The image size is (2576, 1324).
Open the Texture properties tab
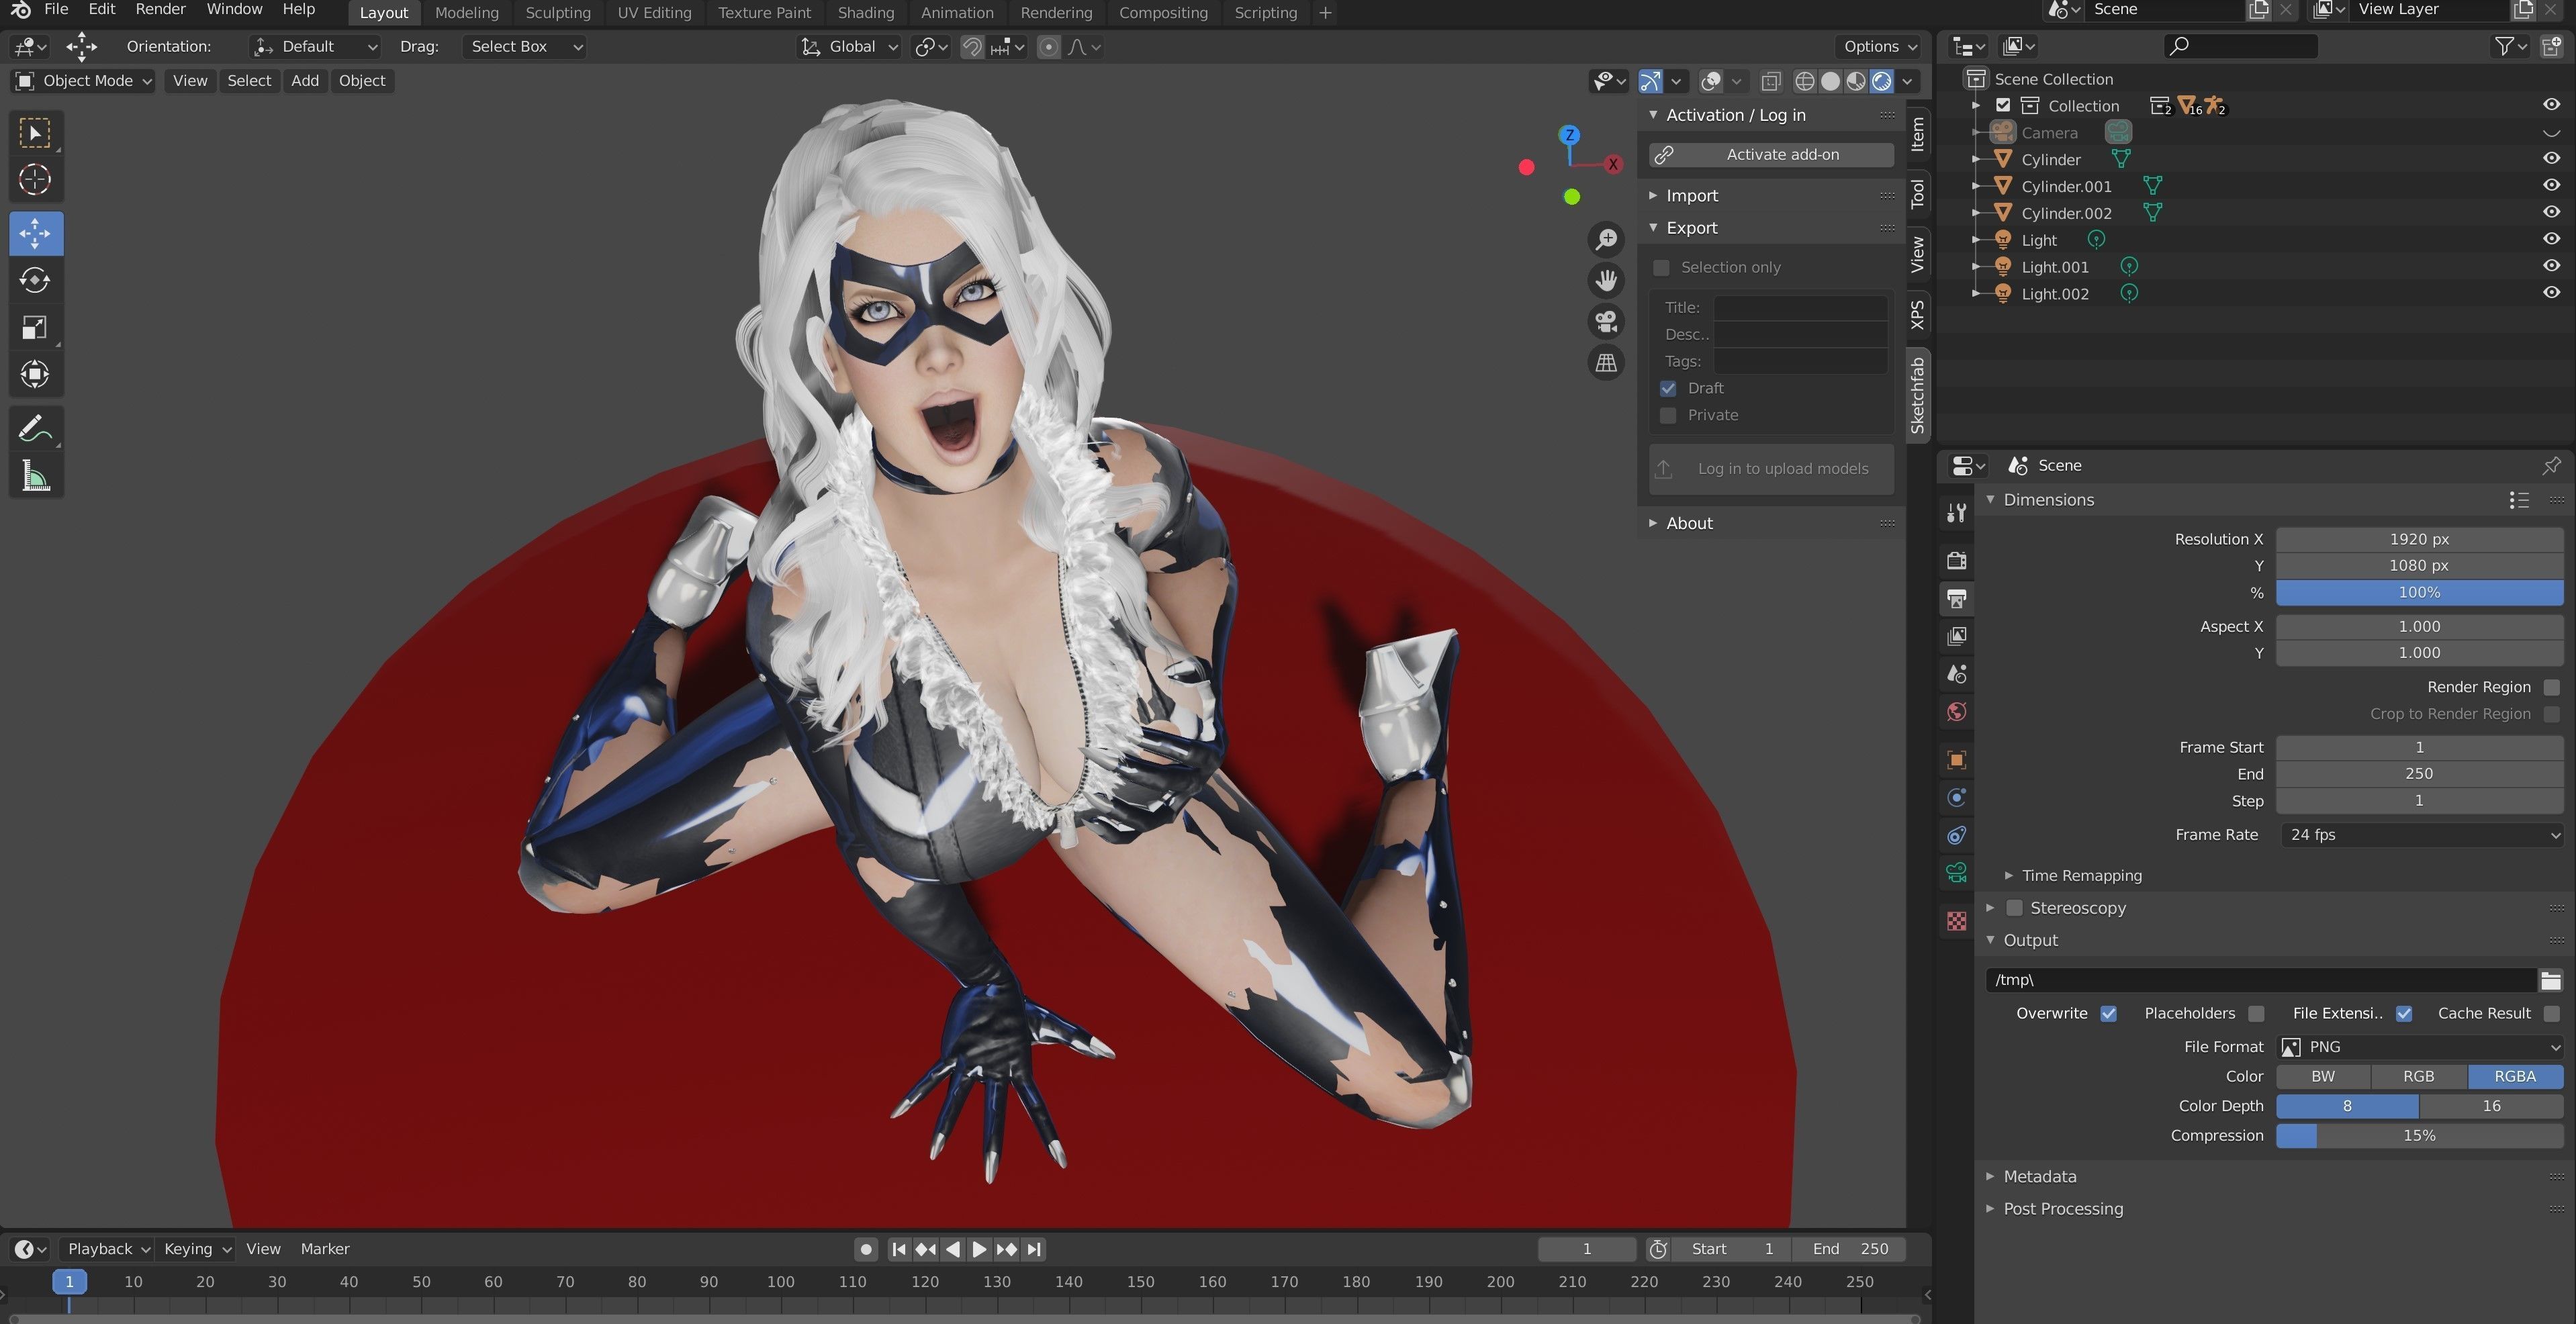click(1957, 921)
